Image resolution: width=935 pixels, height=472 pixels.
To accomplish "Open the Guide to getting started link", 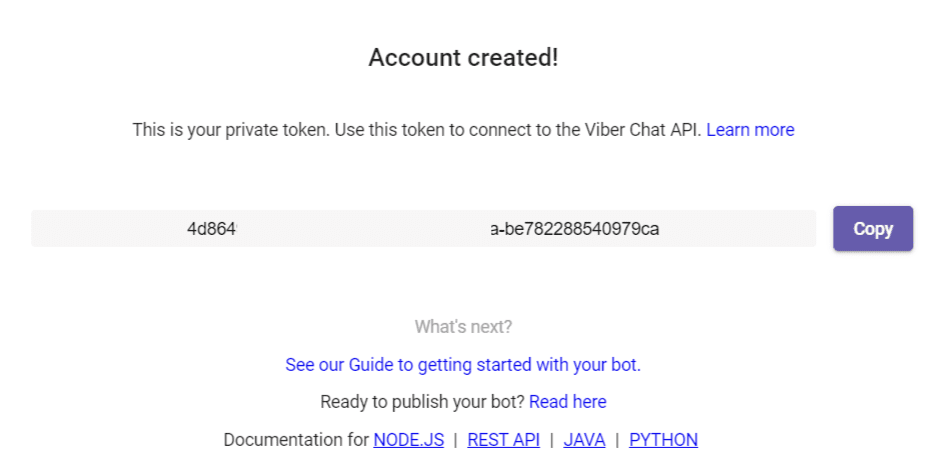I will (x=463, y=365).
